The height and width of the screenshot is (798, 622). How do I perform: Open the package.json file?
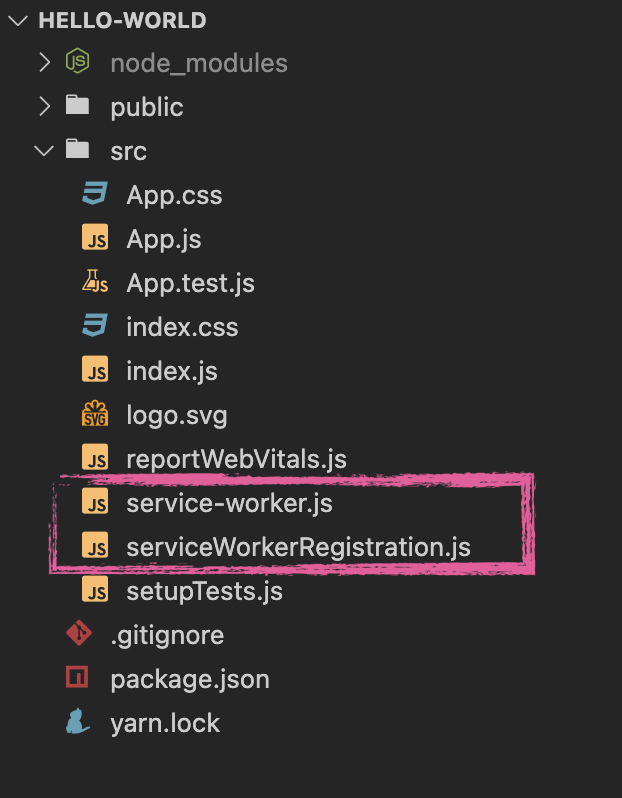(x=190, y=679)
